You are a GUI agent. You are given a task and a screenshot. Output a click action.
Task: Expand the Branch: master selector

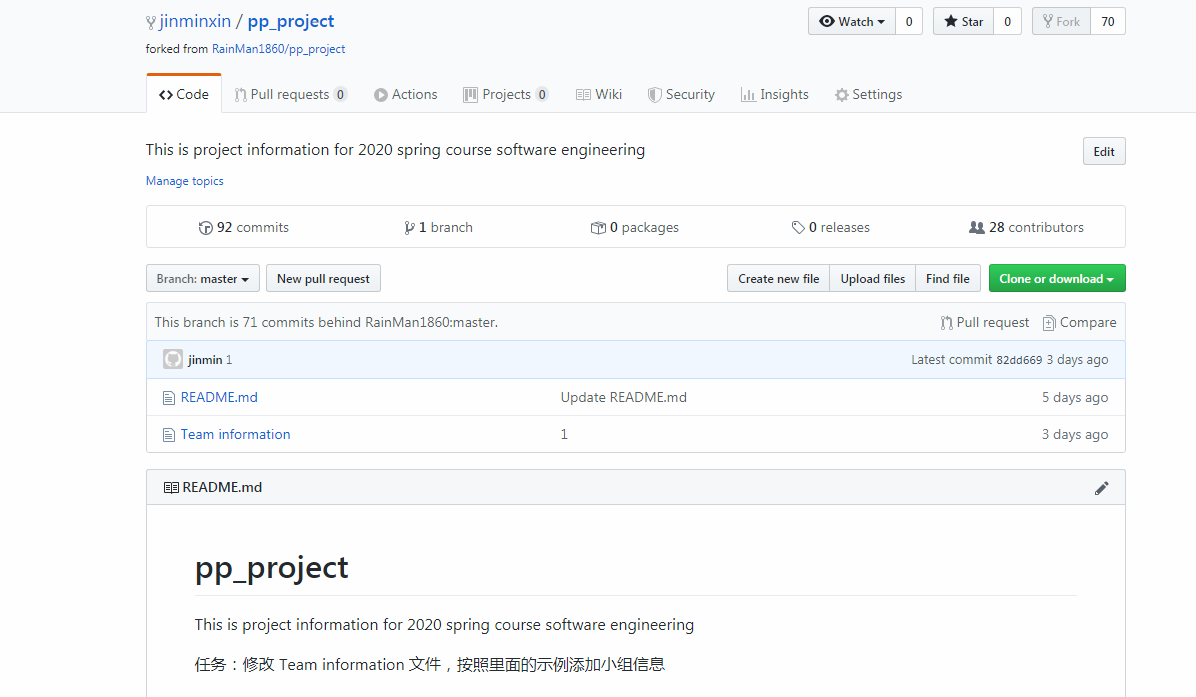pos(203,279)
